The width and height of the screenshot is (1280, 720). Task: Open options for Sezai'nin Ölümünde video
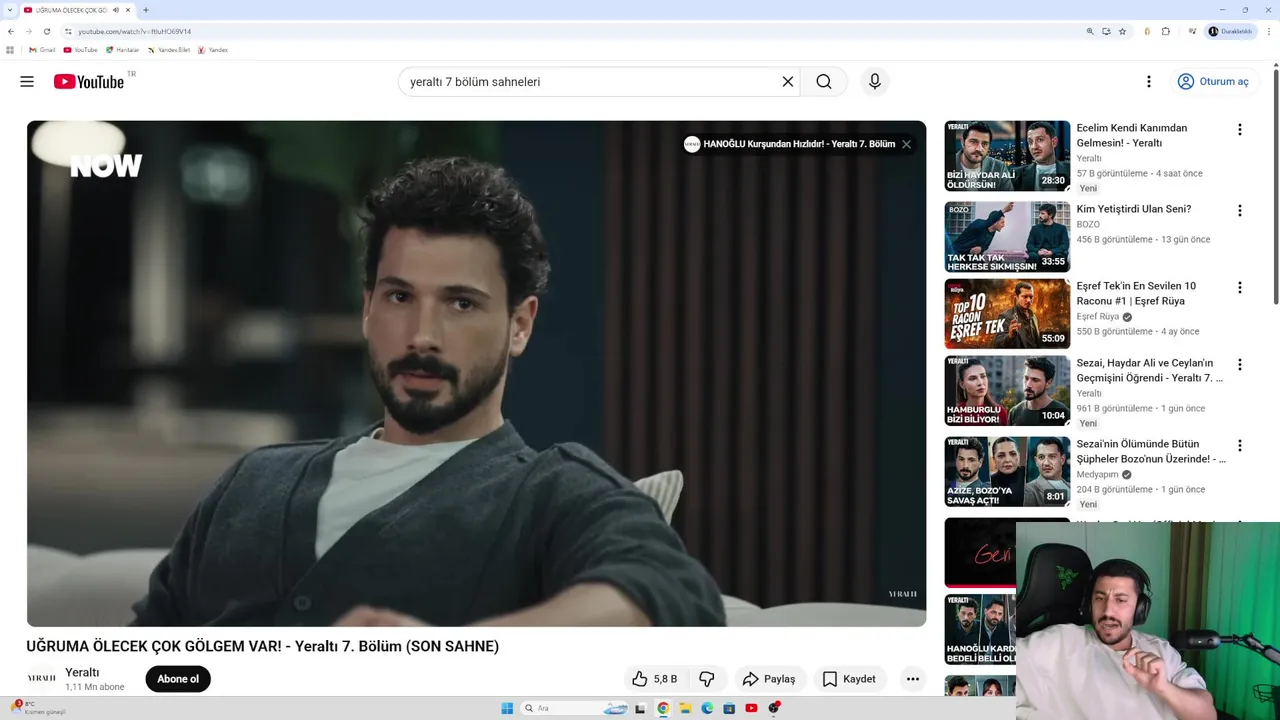click(x=1240, y=446)
